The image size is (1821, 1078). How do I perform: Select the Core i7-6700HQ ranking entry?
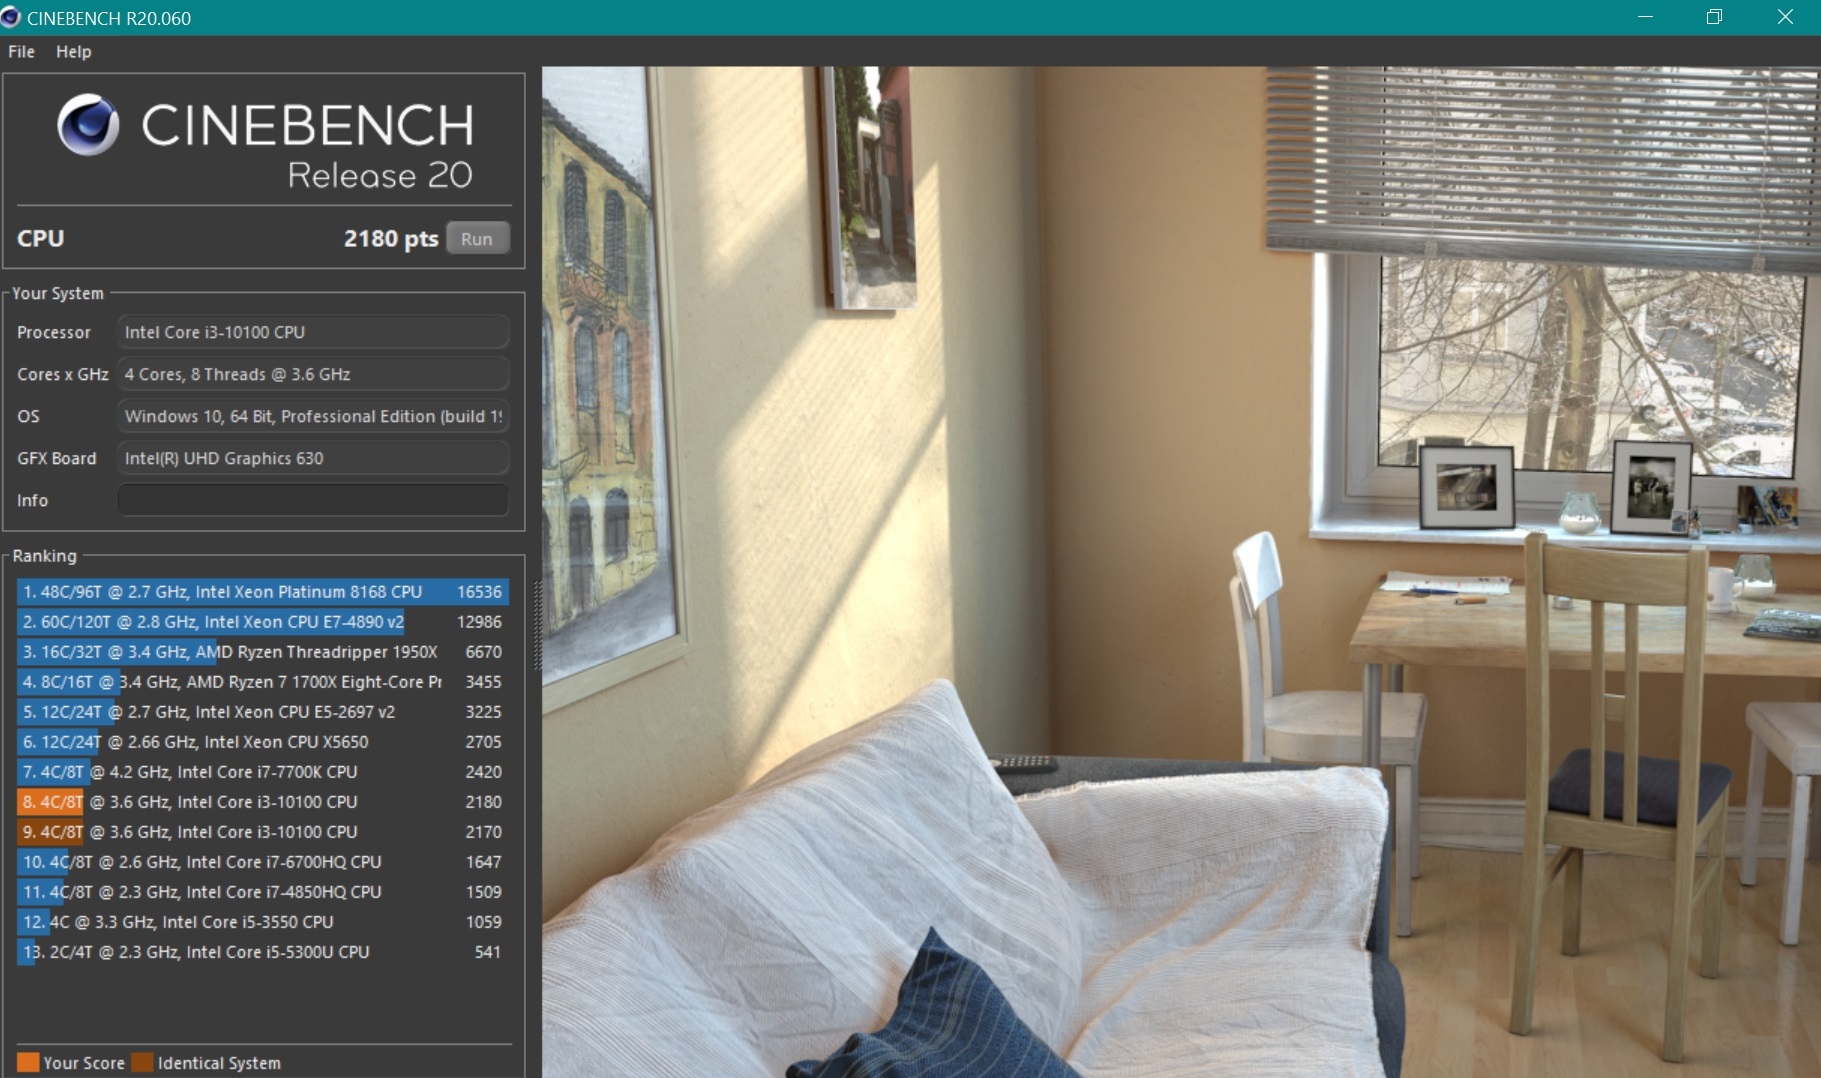point(263,862)
